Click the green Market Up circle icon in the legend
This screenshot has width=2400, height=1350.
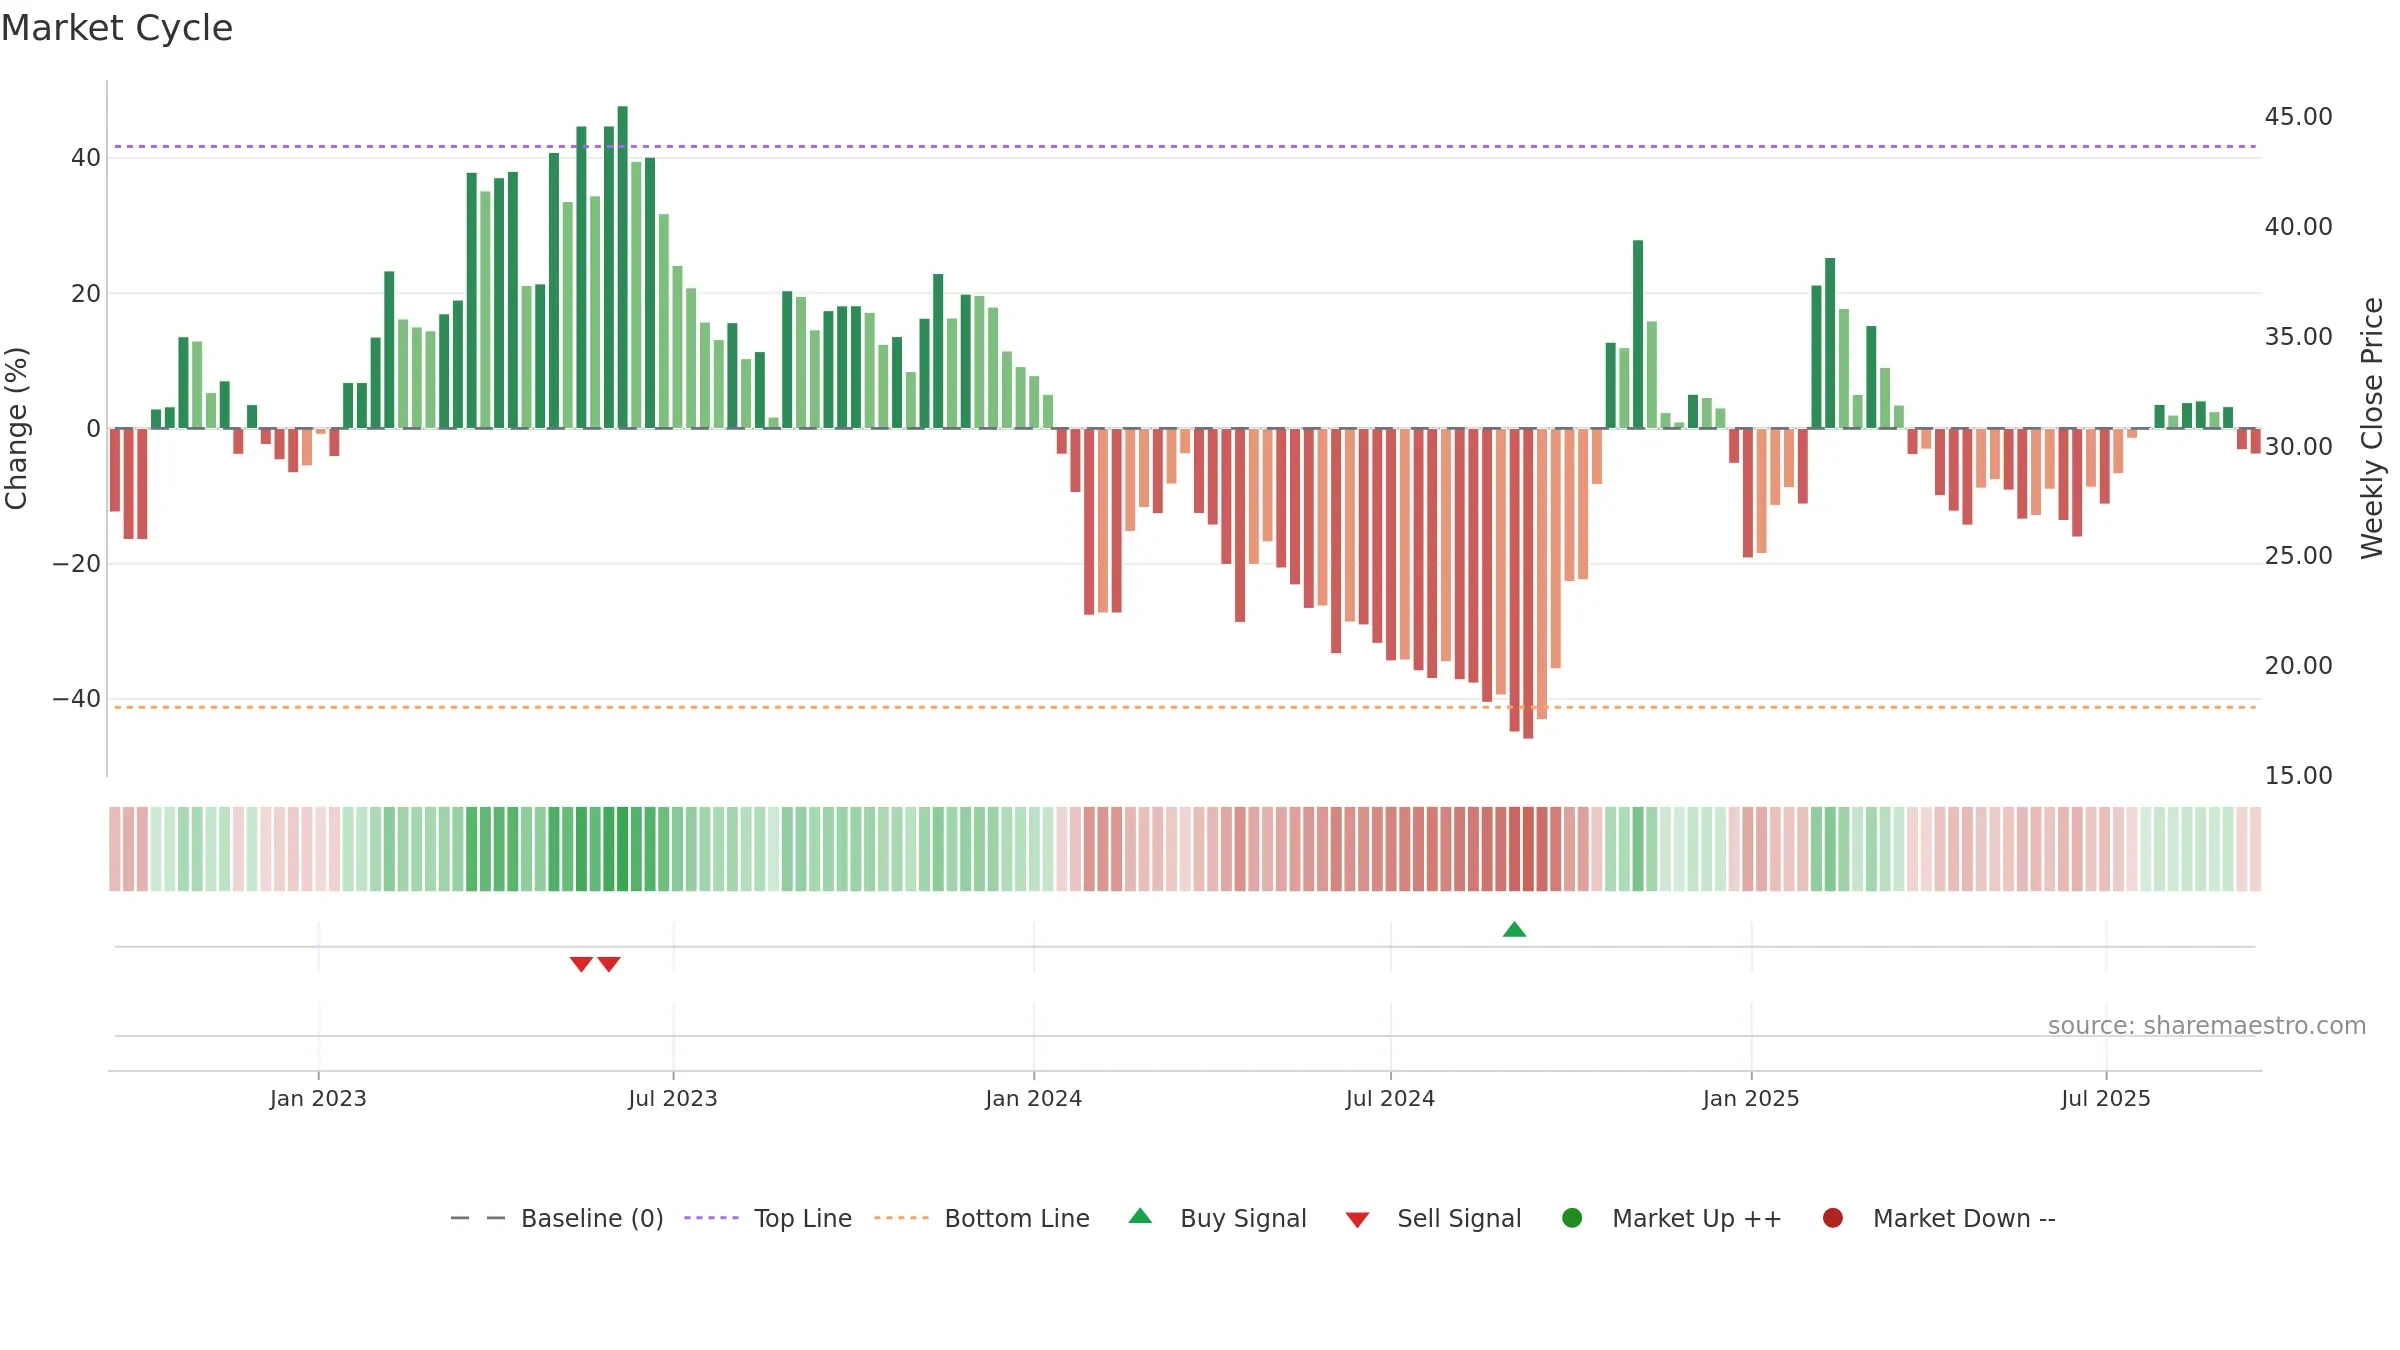(1572, 1218)
